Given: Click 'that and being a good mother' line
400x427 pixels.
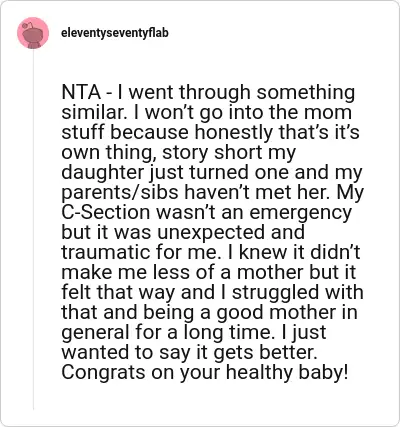Looking at the screenshot, I should click(209, 313).
